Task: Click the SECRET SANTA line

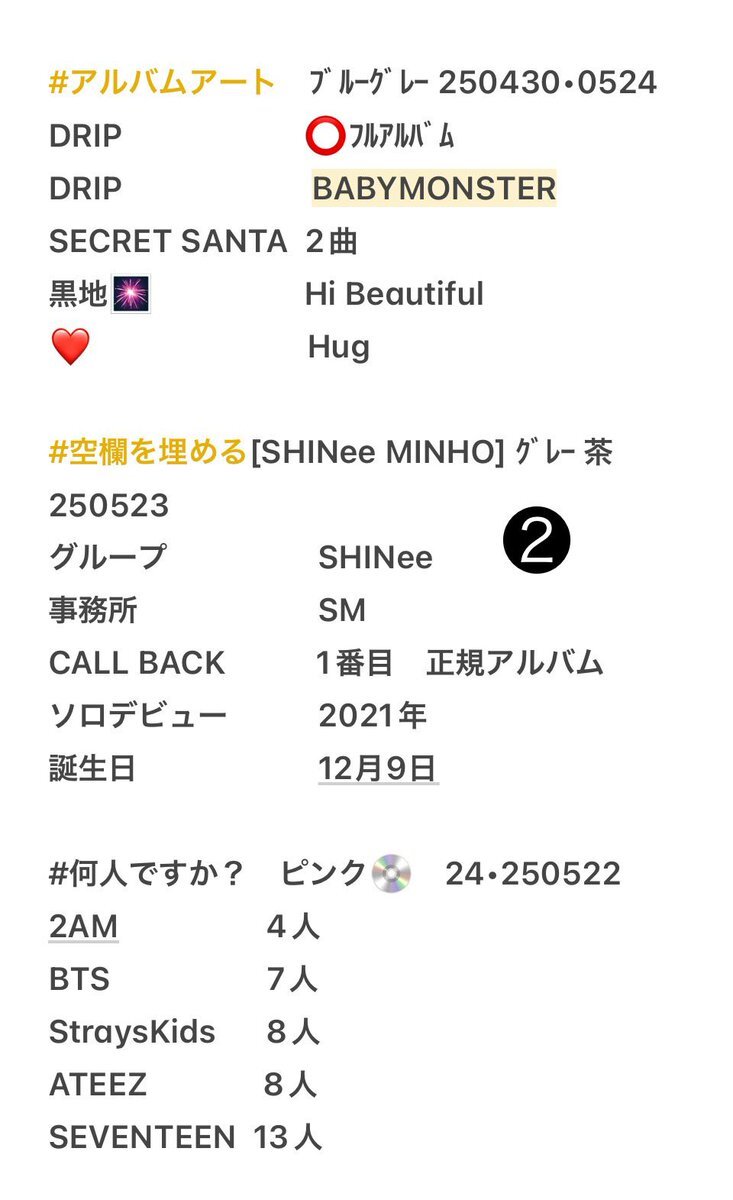Action: [203, 241]
